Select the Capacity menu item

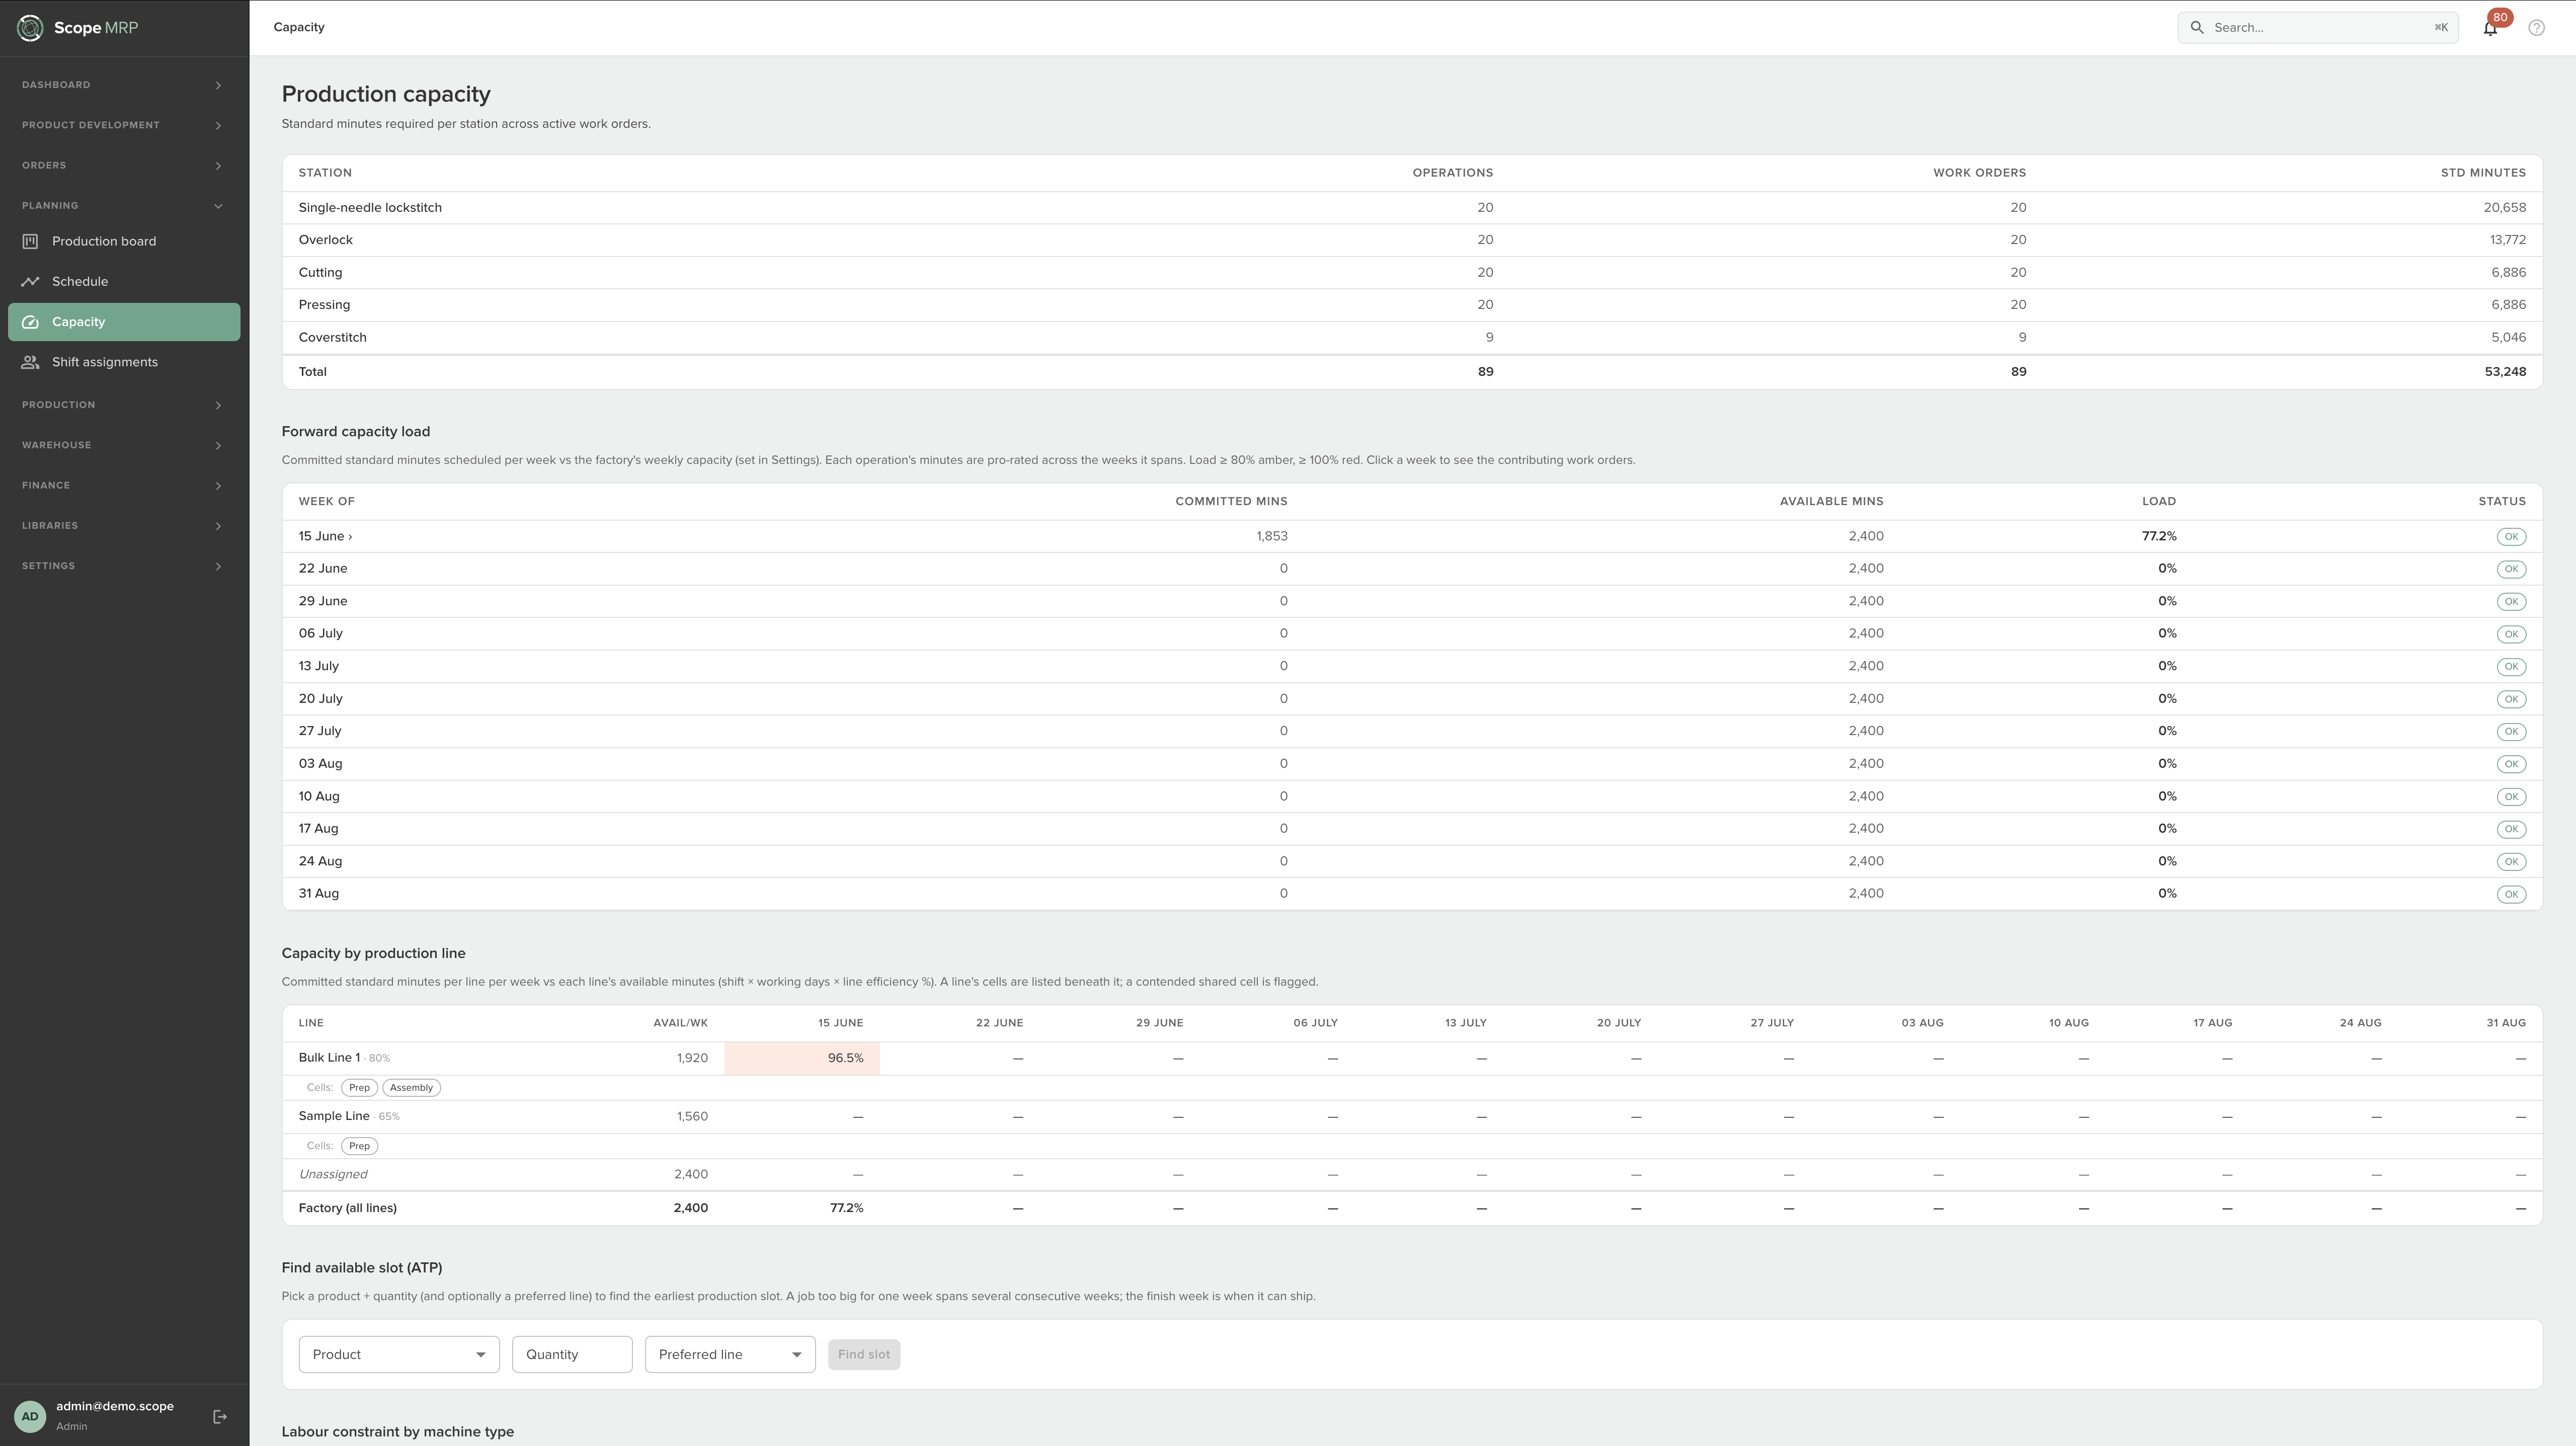coord(124,322)
